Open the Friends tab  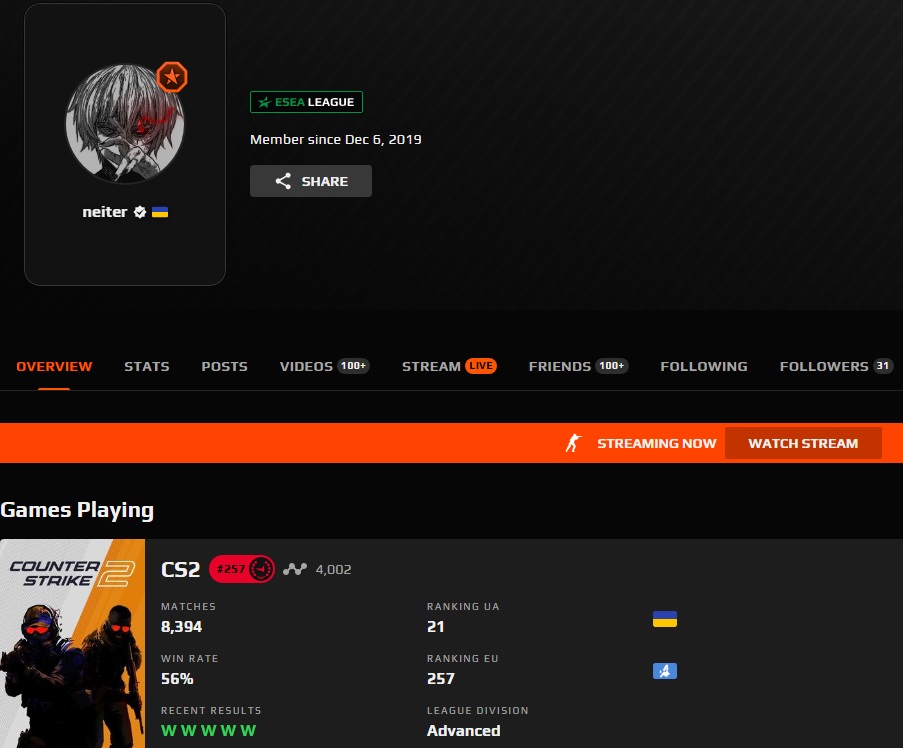578,366
